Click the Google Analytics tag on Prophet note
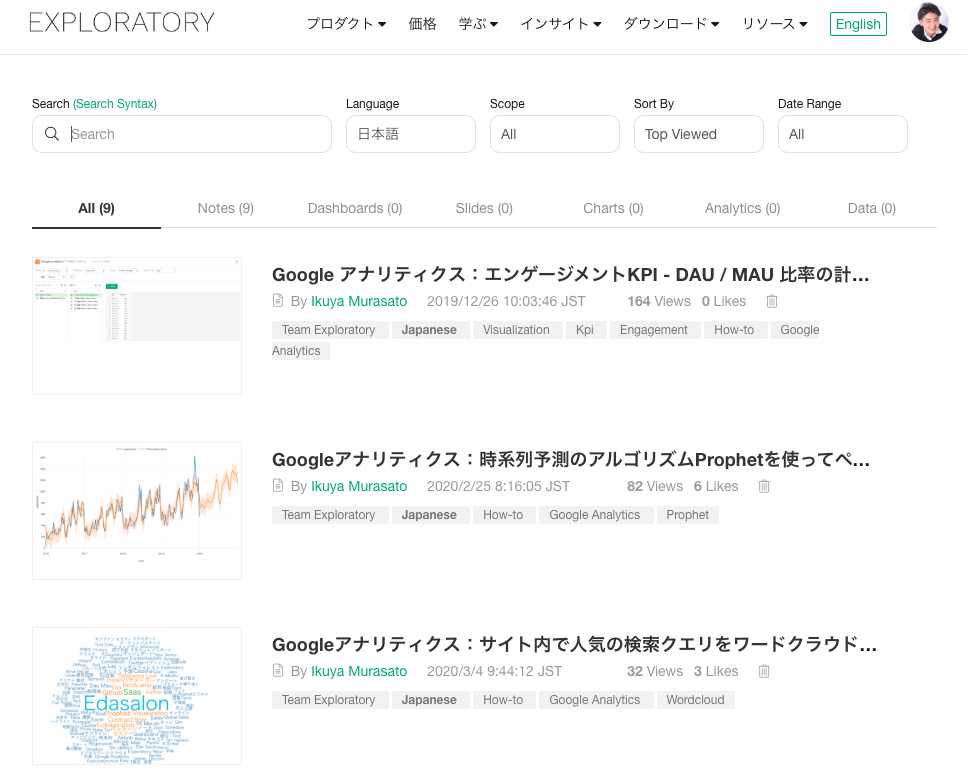977x774 pixels. click(x=595, y=515)
